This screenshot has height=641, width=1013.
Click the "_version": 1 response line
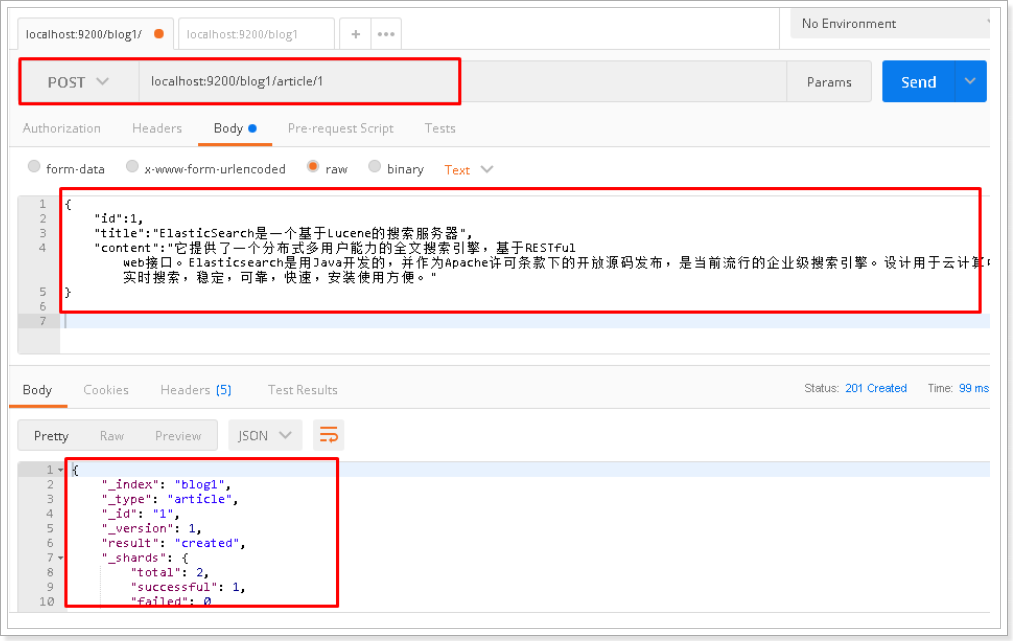point(151,529)
